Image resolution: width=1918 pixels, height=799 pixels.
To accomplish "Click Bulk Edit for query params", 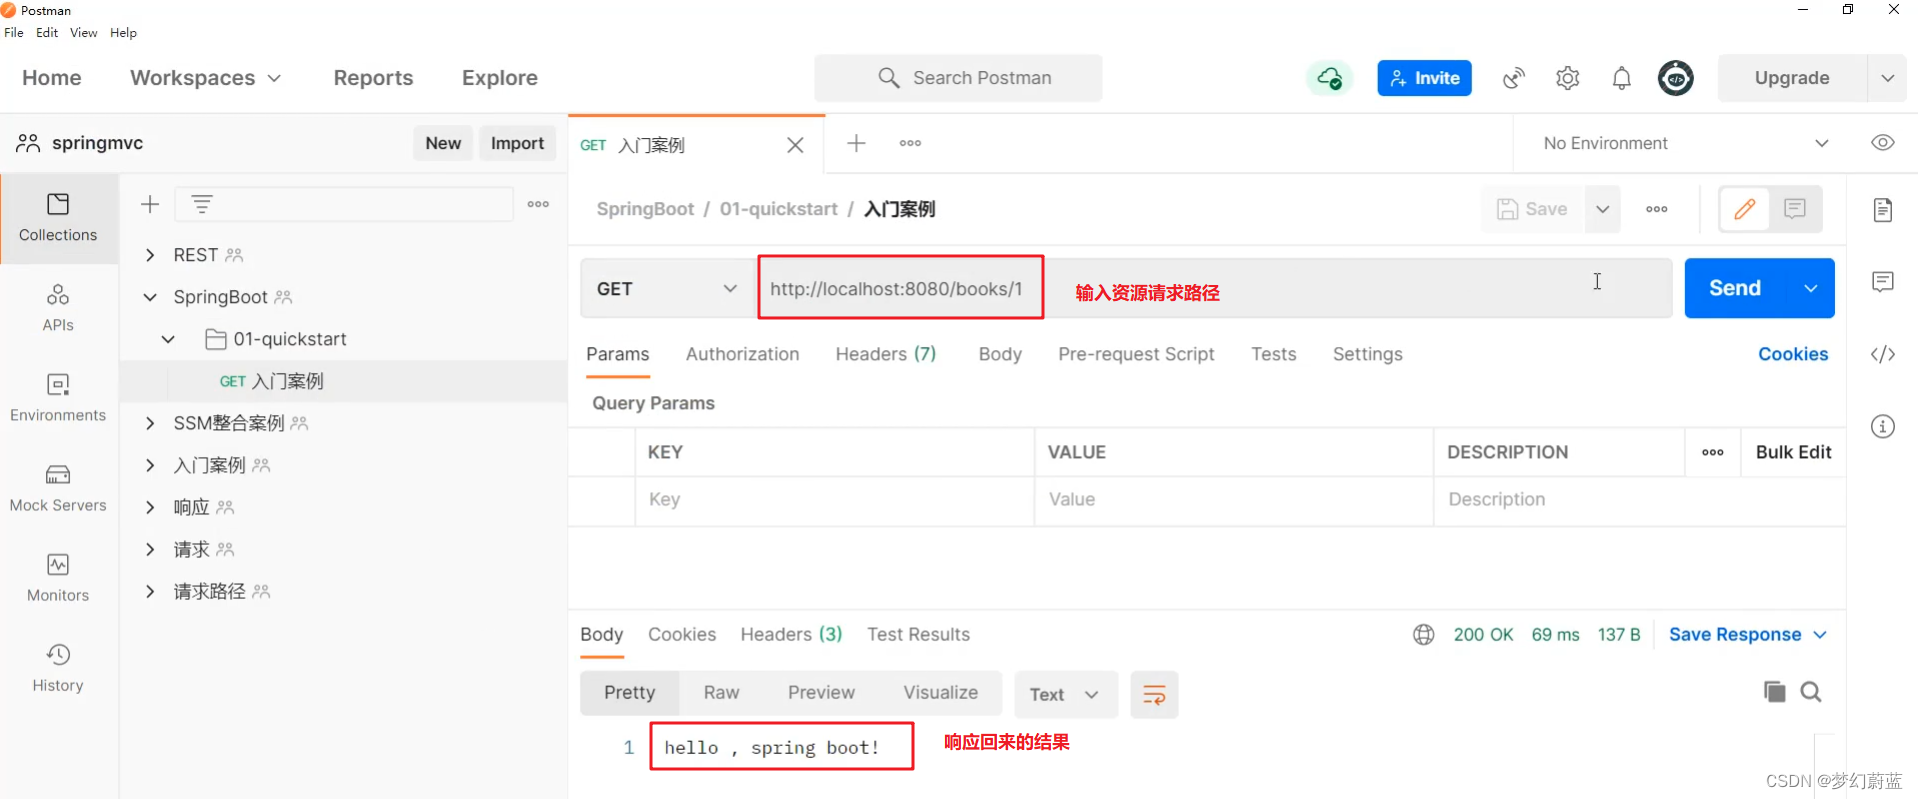I will [1793, 452].
